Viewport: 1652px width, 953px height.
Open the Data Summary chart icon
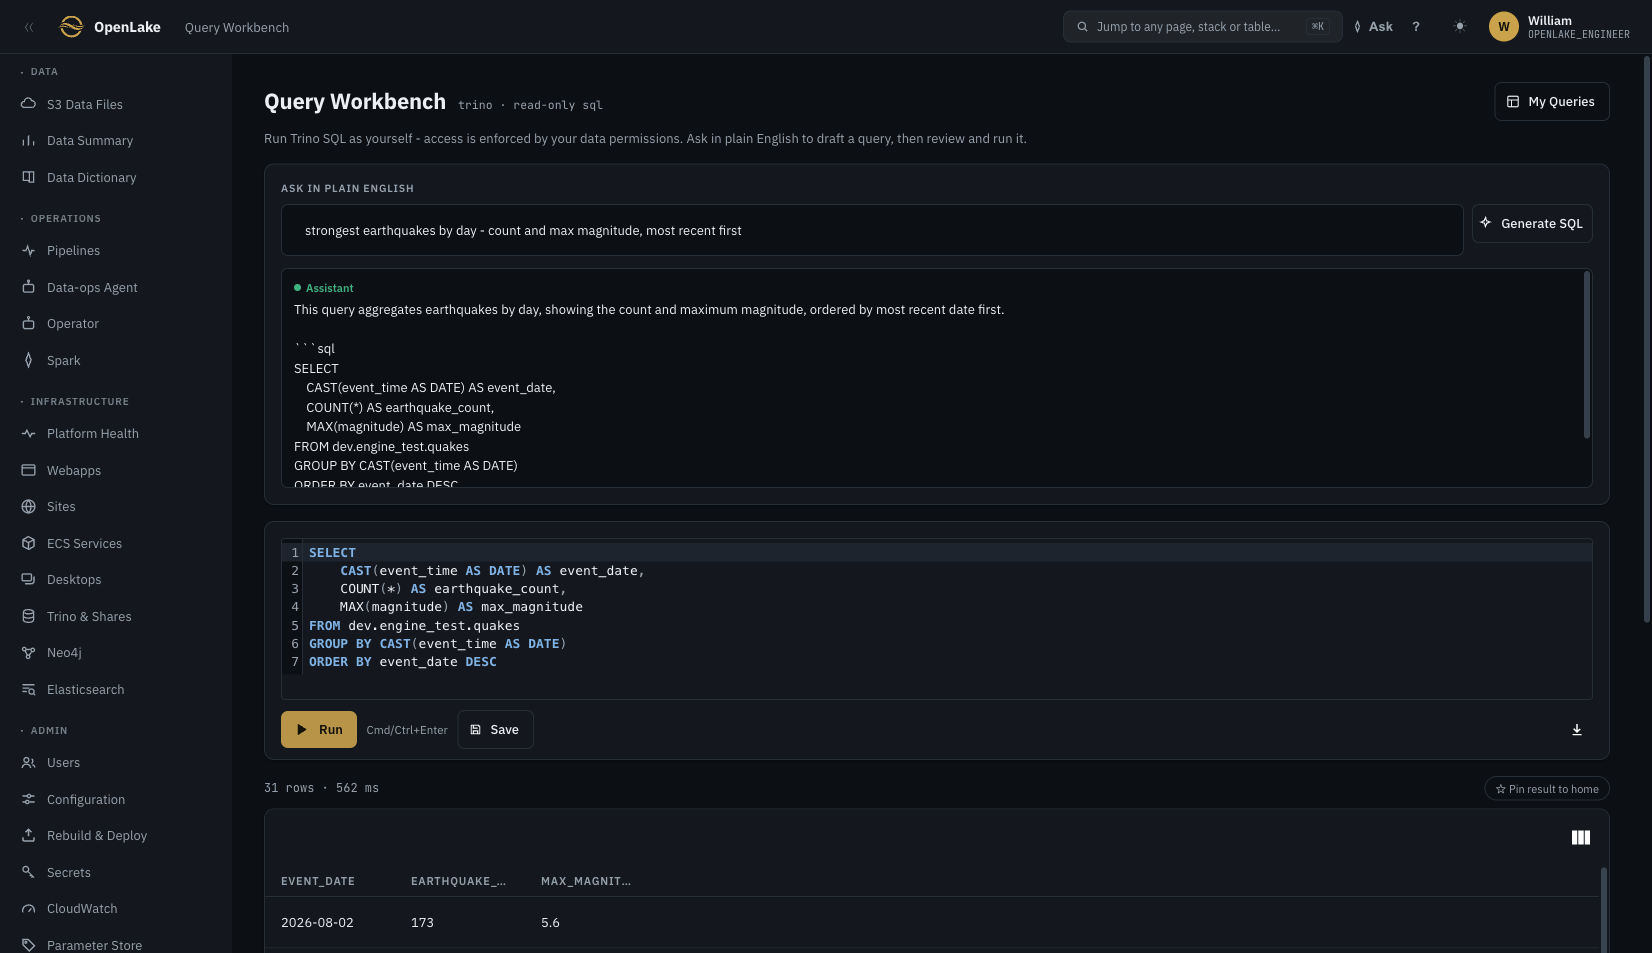(x=28, y=141)
